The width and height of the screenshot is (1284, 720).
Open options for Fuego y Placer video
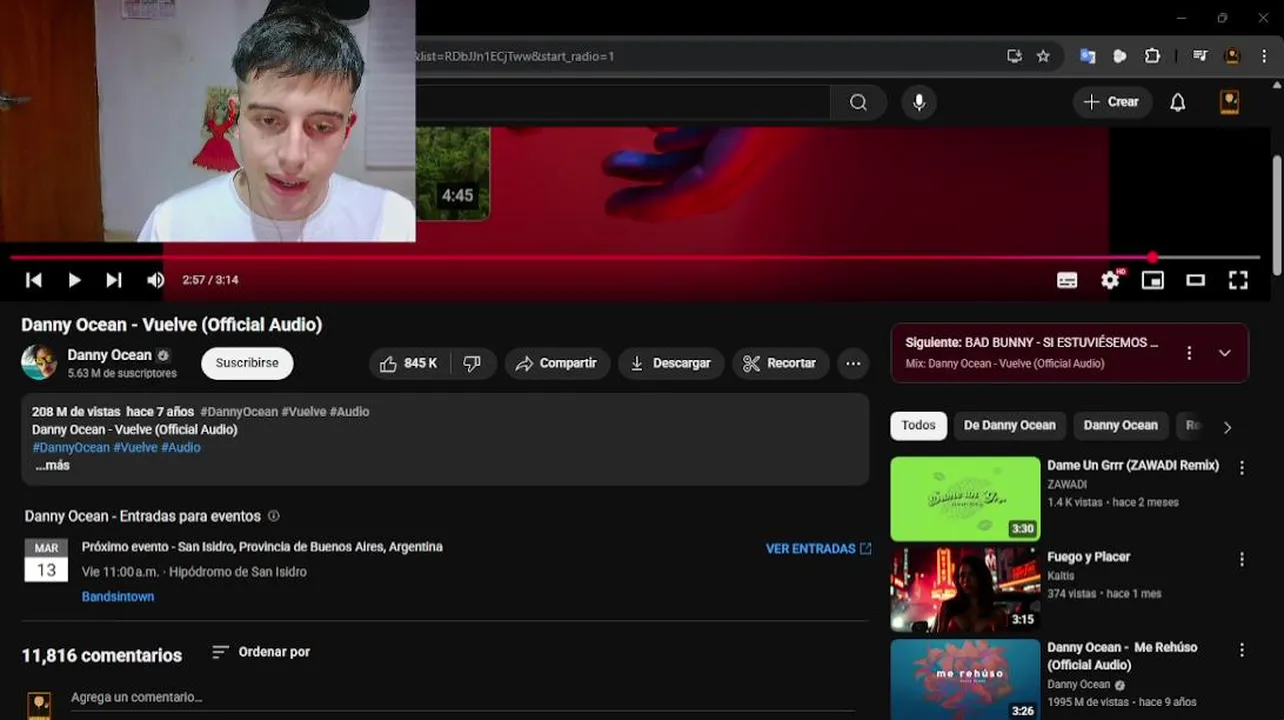tap(1242, 560)
